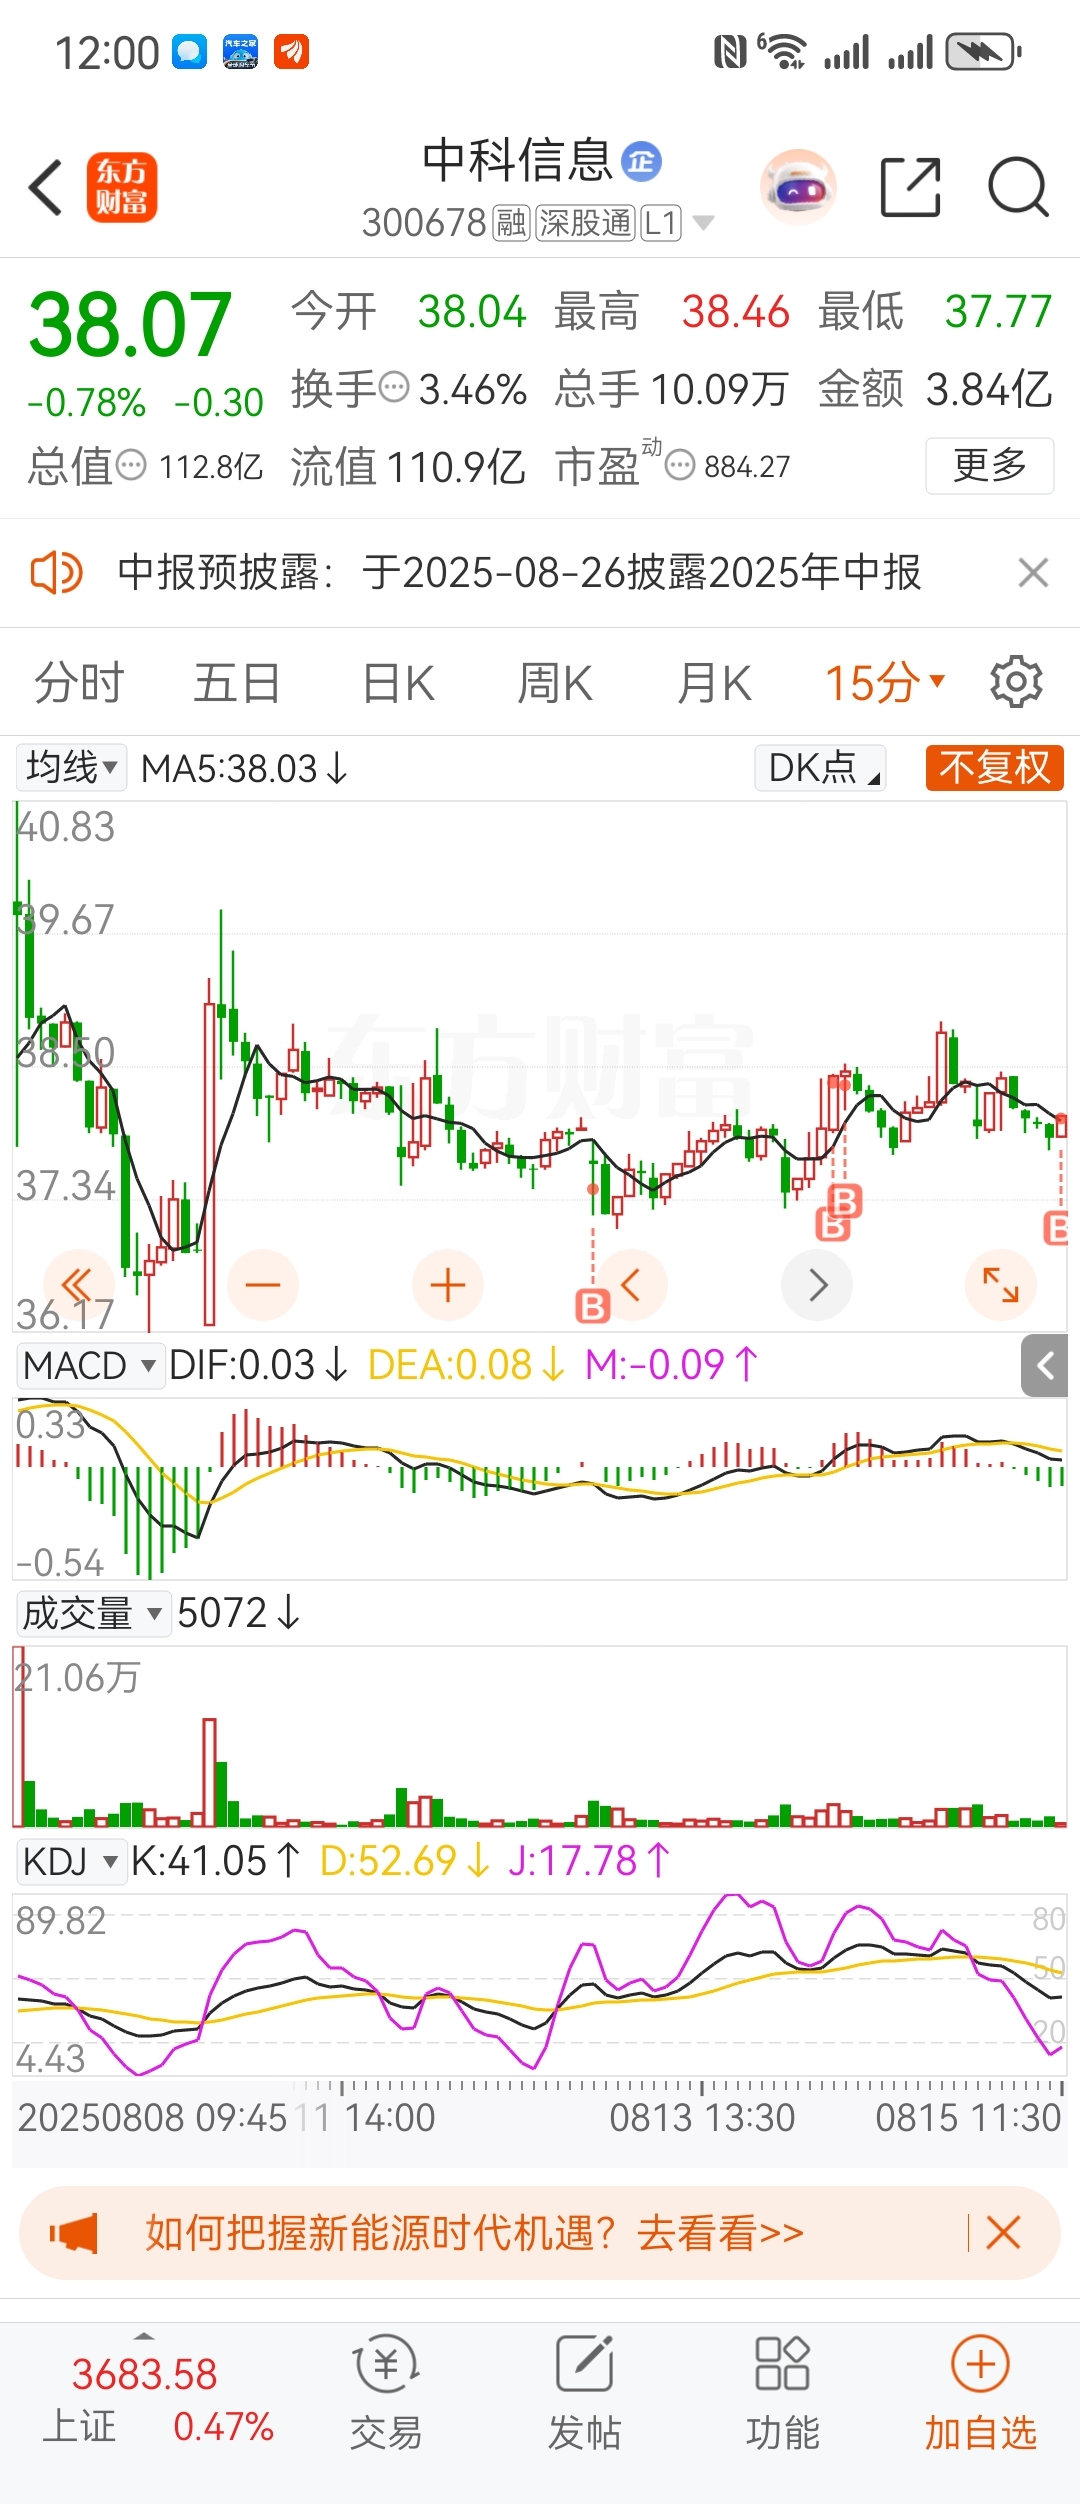Tap the 融 margin tag
The image size is (1080, 2504).
[x=511, y=222]
